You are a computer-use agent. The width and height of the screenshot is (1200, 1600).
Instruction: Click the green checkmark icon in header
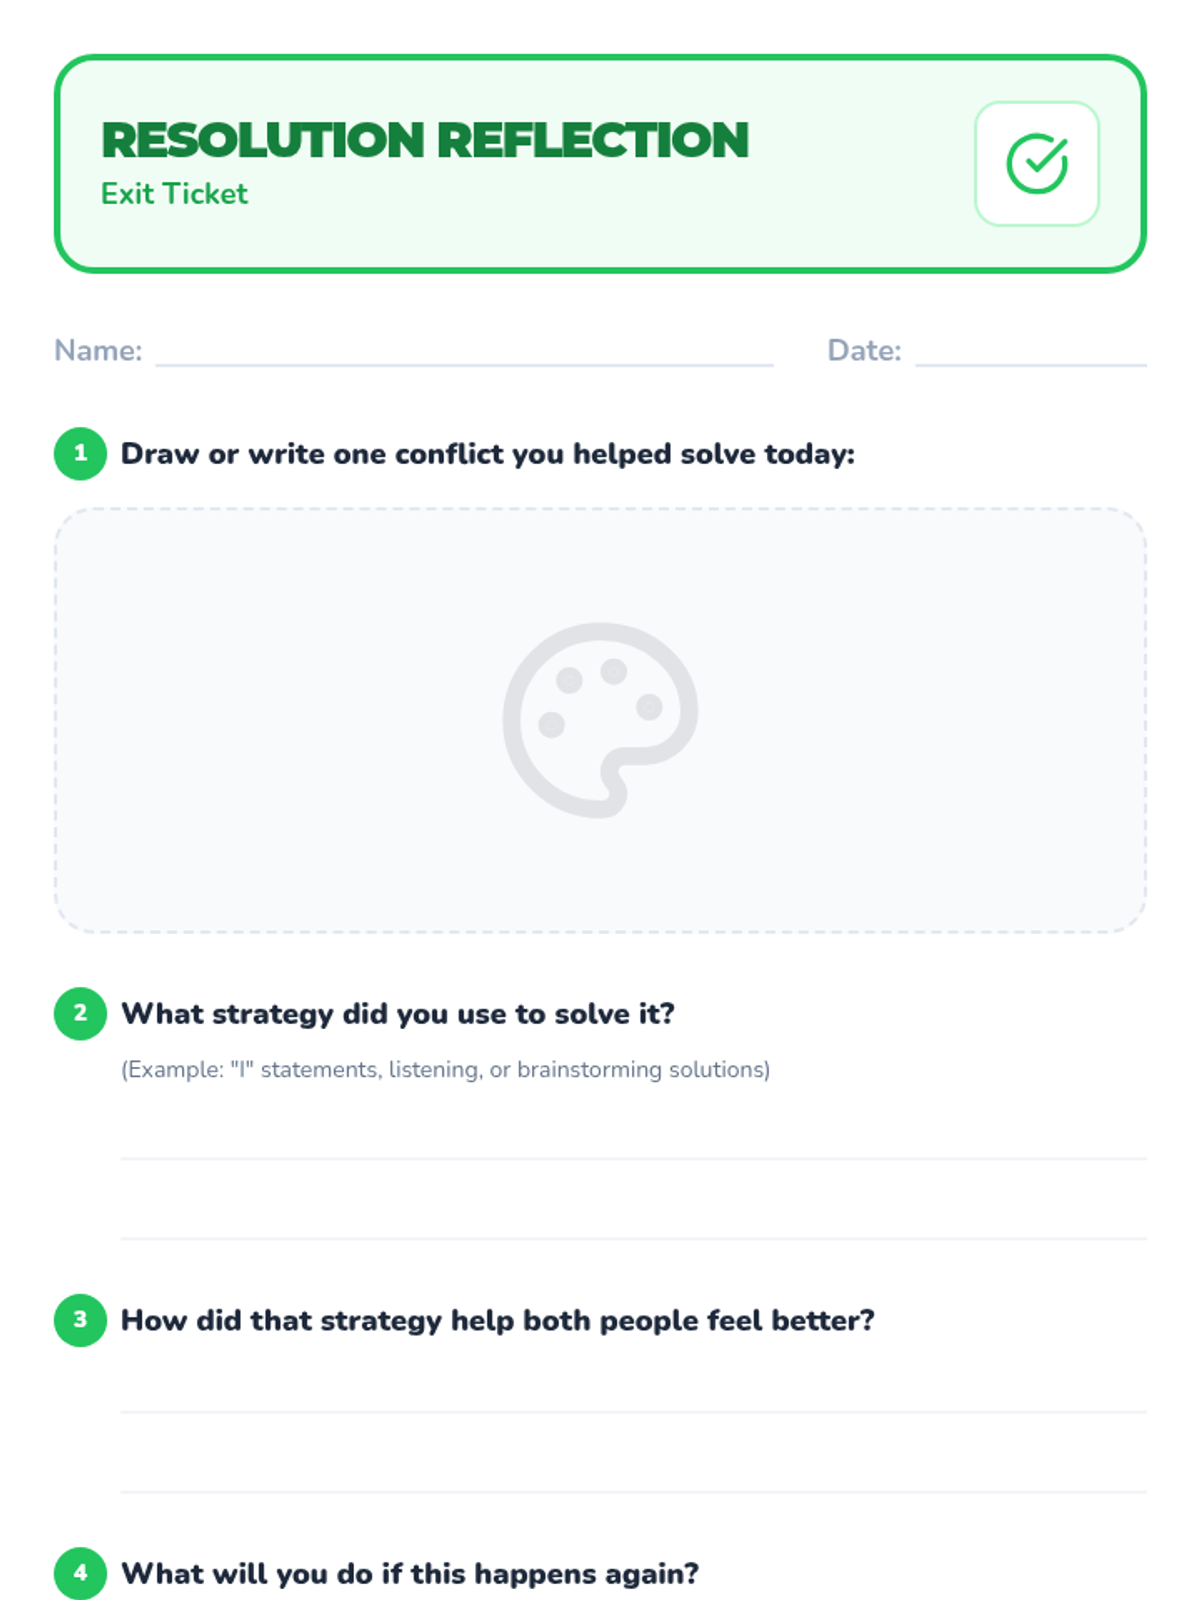coord(1036,164)
